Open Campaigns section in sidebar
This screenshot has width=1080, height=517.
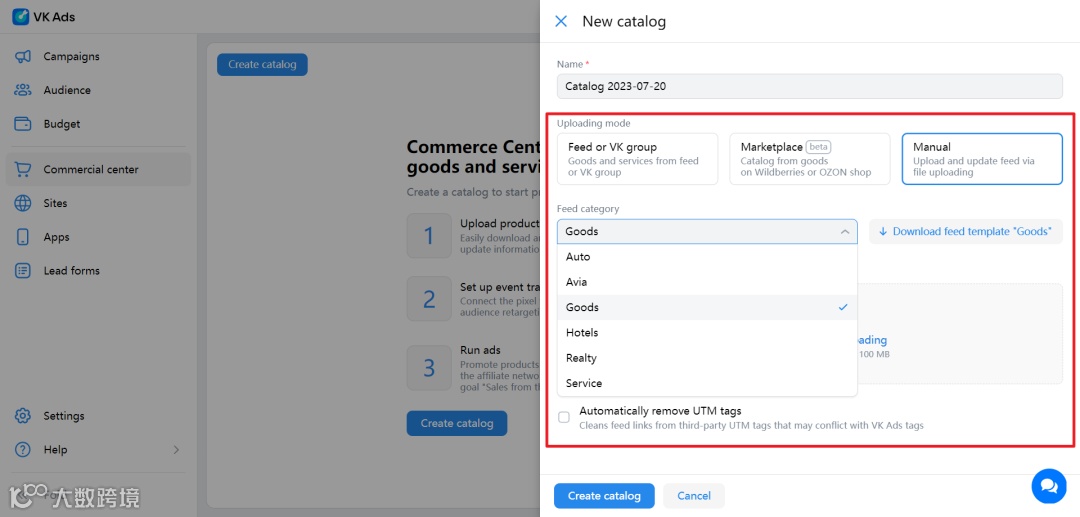click(98, 56)
